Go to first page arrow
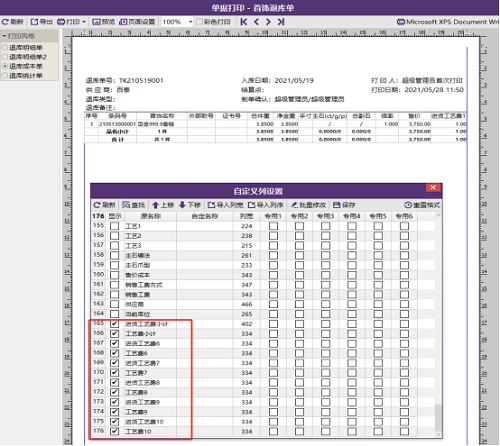The image size is (500, 446). (x=244, y=22)
